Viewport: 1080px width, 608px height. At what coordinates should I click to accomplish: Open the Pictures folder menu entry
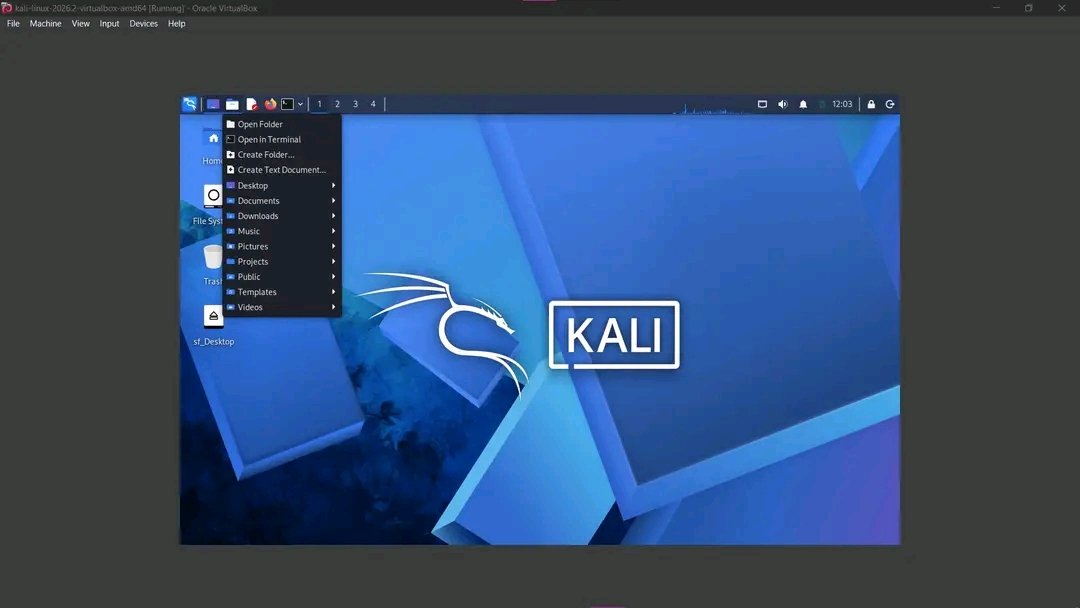pyautogui.click(x=282, y=246)
